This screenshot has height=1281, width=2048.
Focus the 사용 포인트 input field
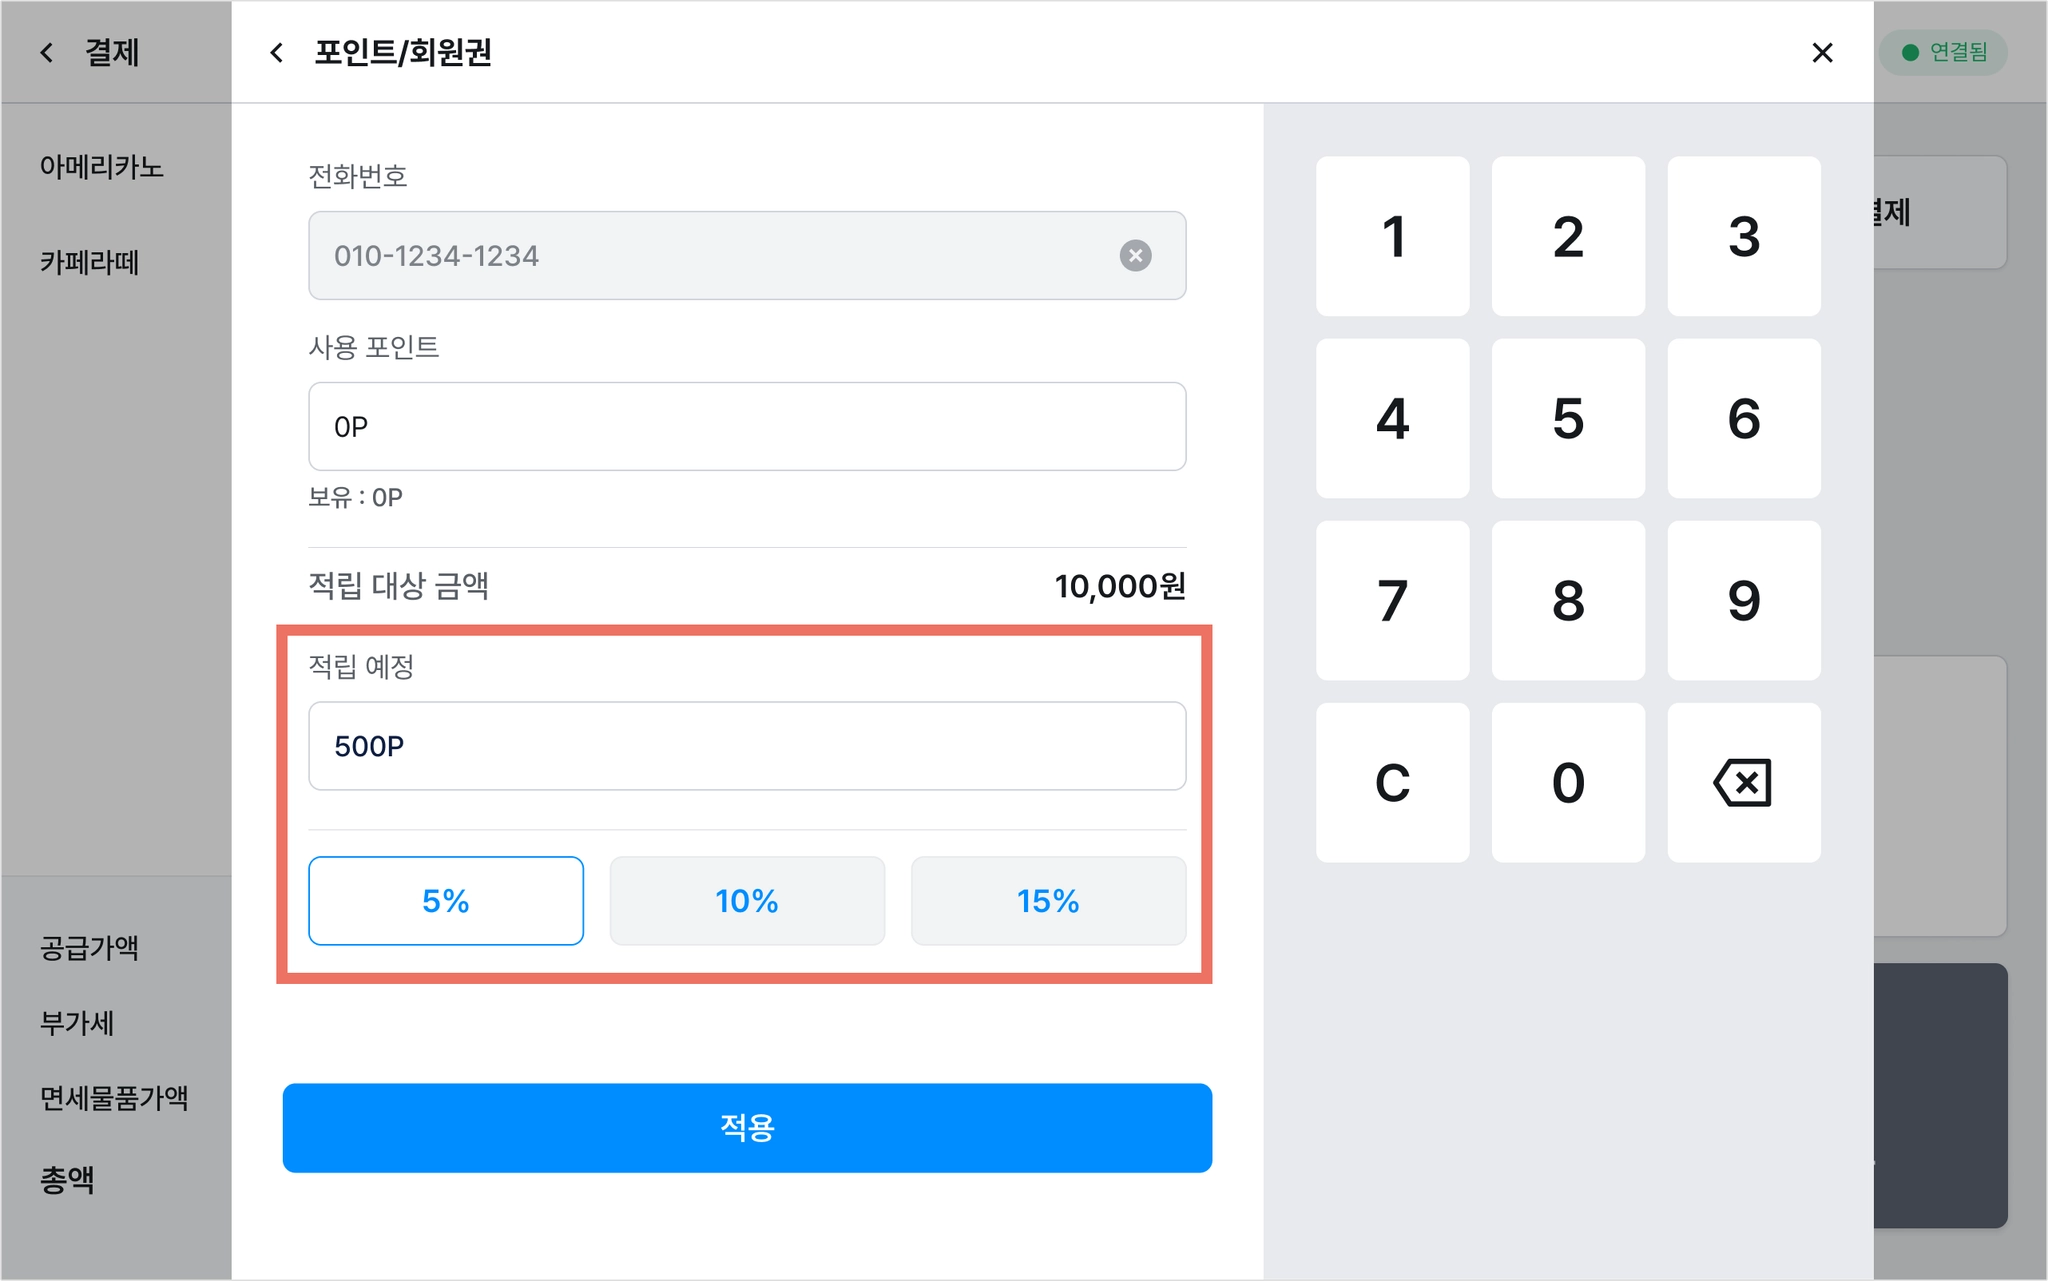747,426
